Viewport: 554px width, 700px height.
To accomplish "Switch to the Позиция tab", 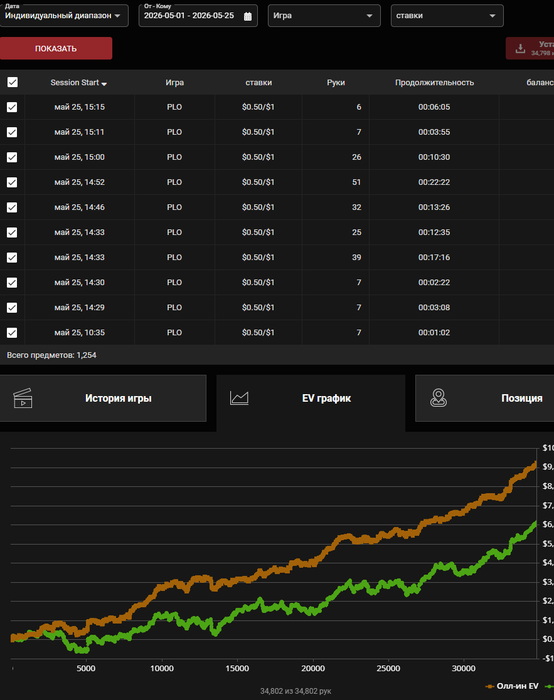I will click(485, 398).
